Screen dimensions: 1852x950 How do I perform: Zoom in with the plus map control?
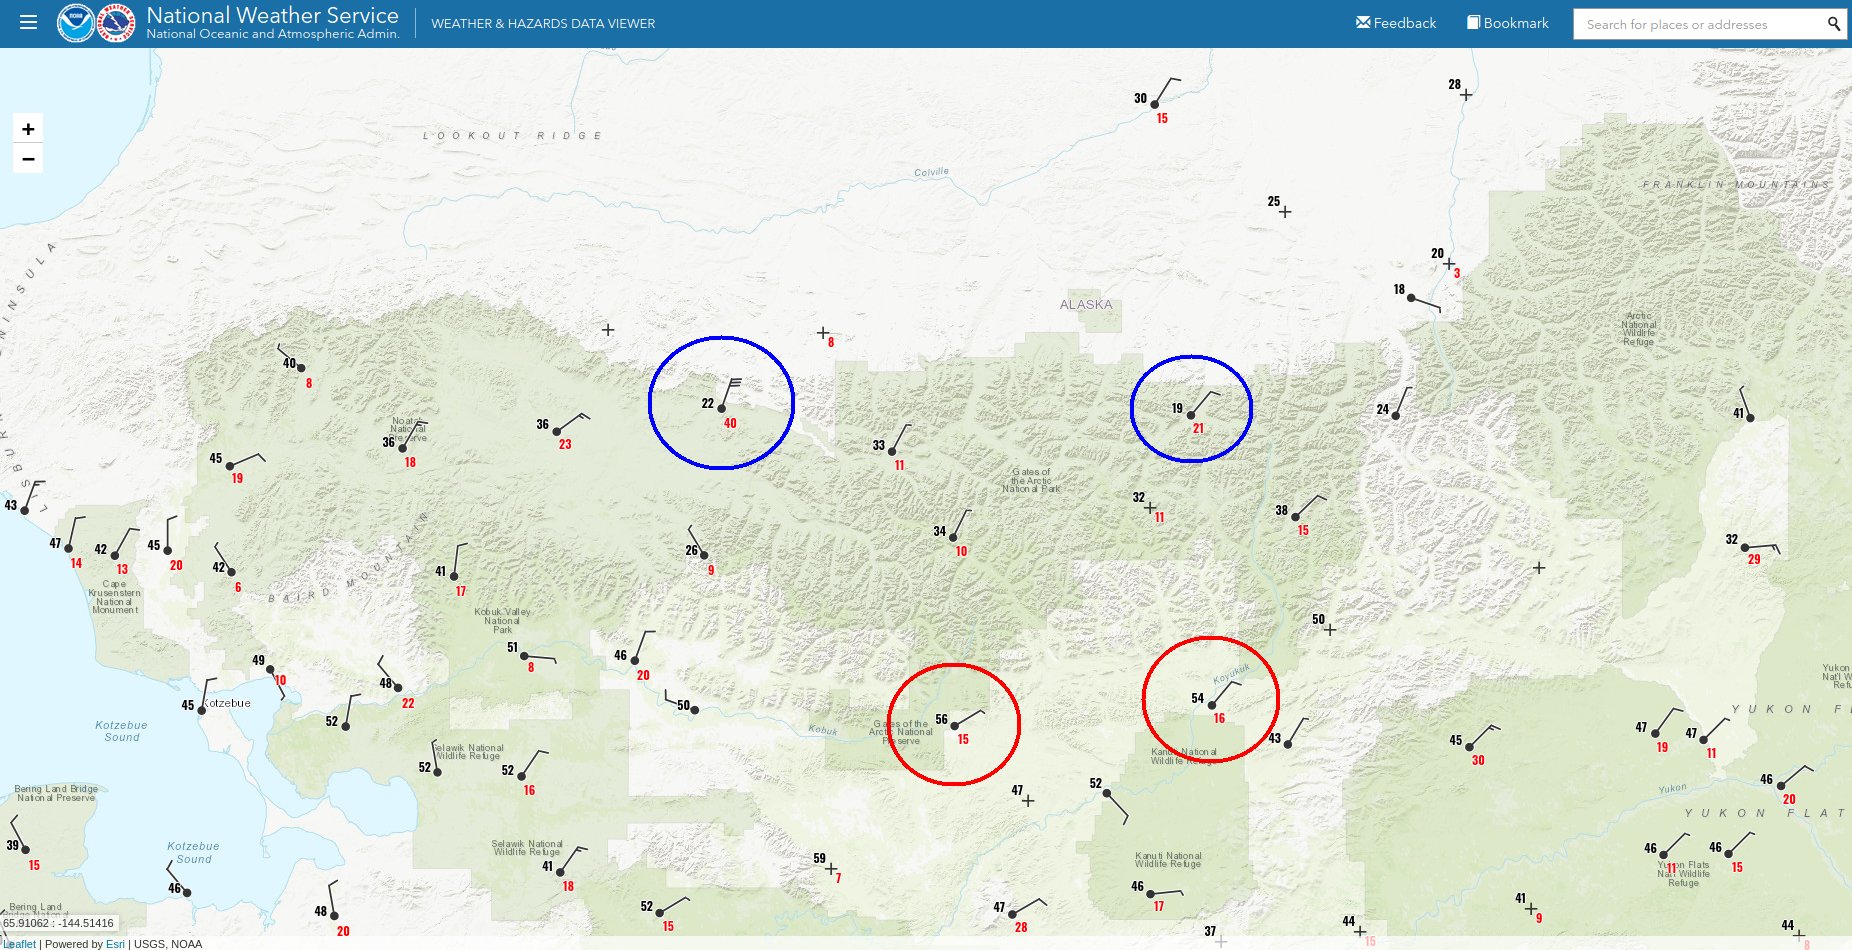[x=28, y=128]
